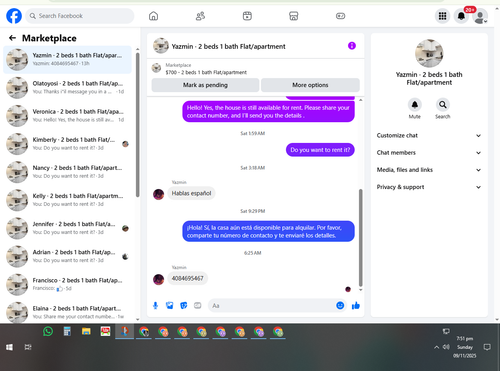
Task: Open the Gaming tab icon
Action: [x=340, y=16]
